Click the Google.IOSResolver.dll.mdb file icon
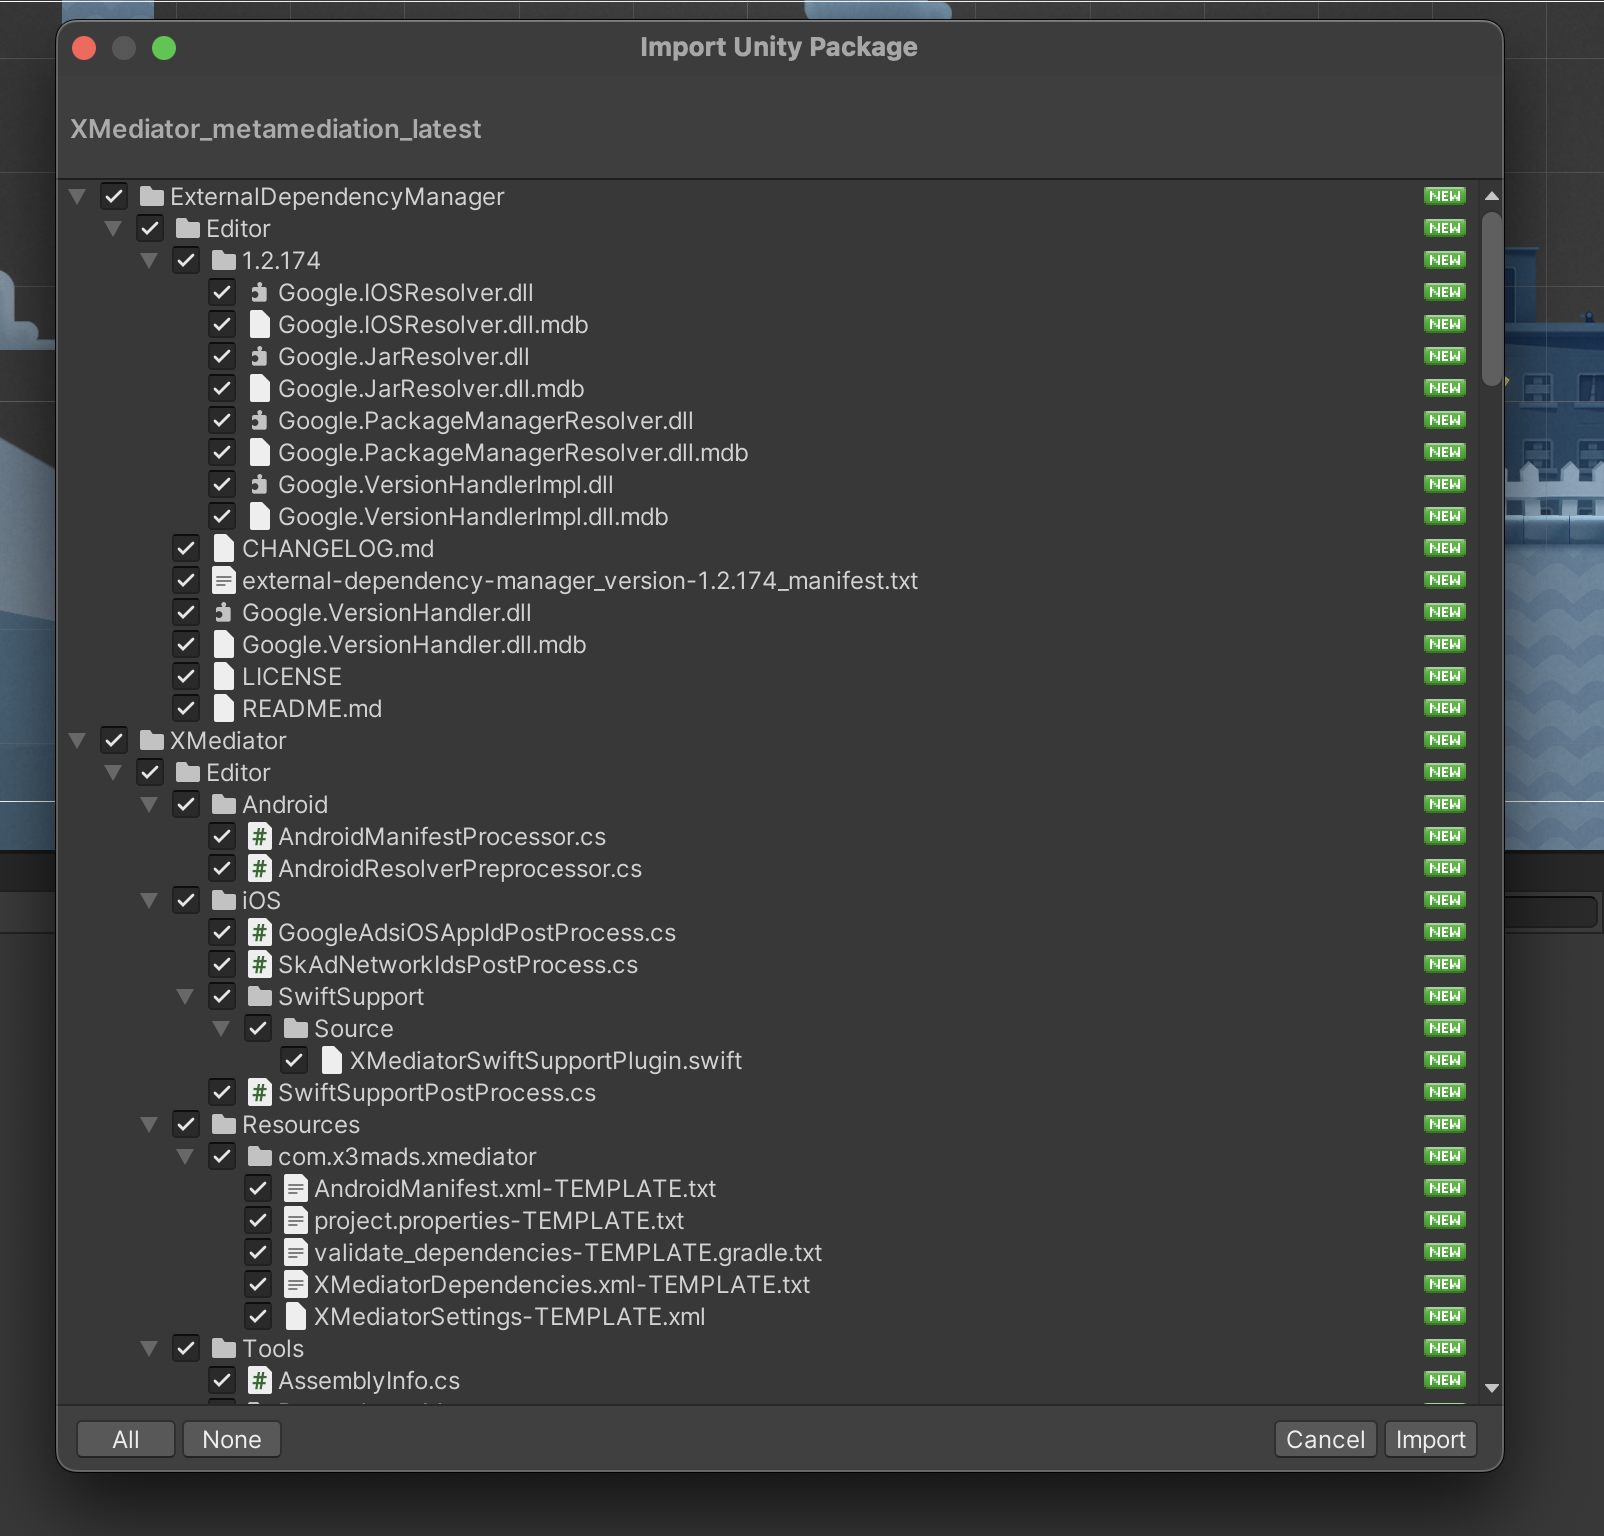Image resolution: width=1604 pixels, height=1536 pixels. [x=260, y=324]
